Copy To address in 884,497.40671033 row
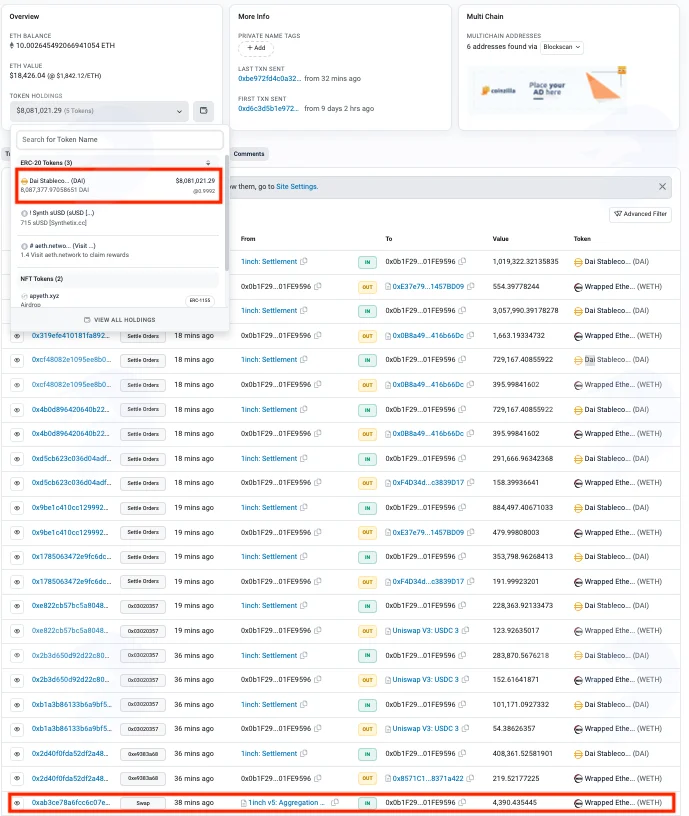 click(x=462, y=507)
